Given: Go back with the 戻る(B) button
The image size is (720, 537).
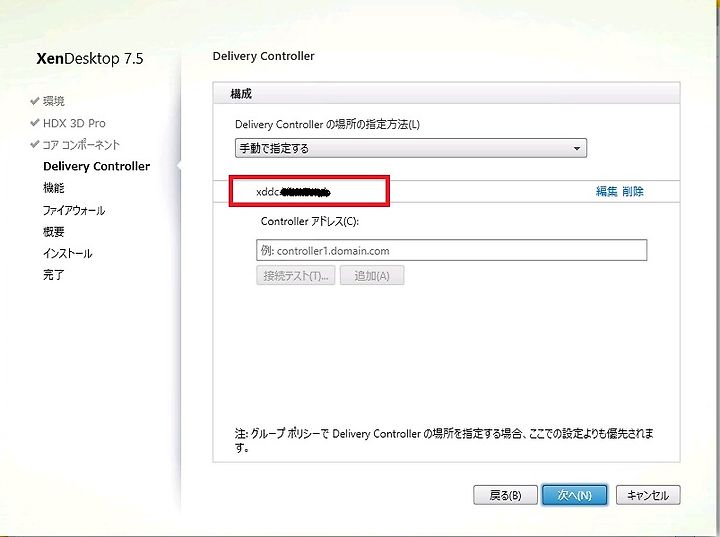Looking at the screenshot, I should [x=505, y=495].
